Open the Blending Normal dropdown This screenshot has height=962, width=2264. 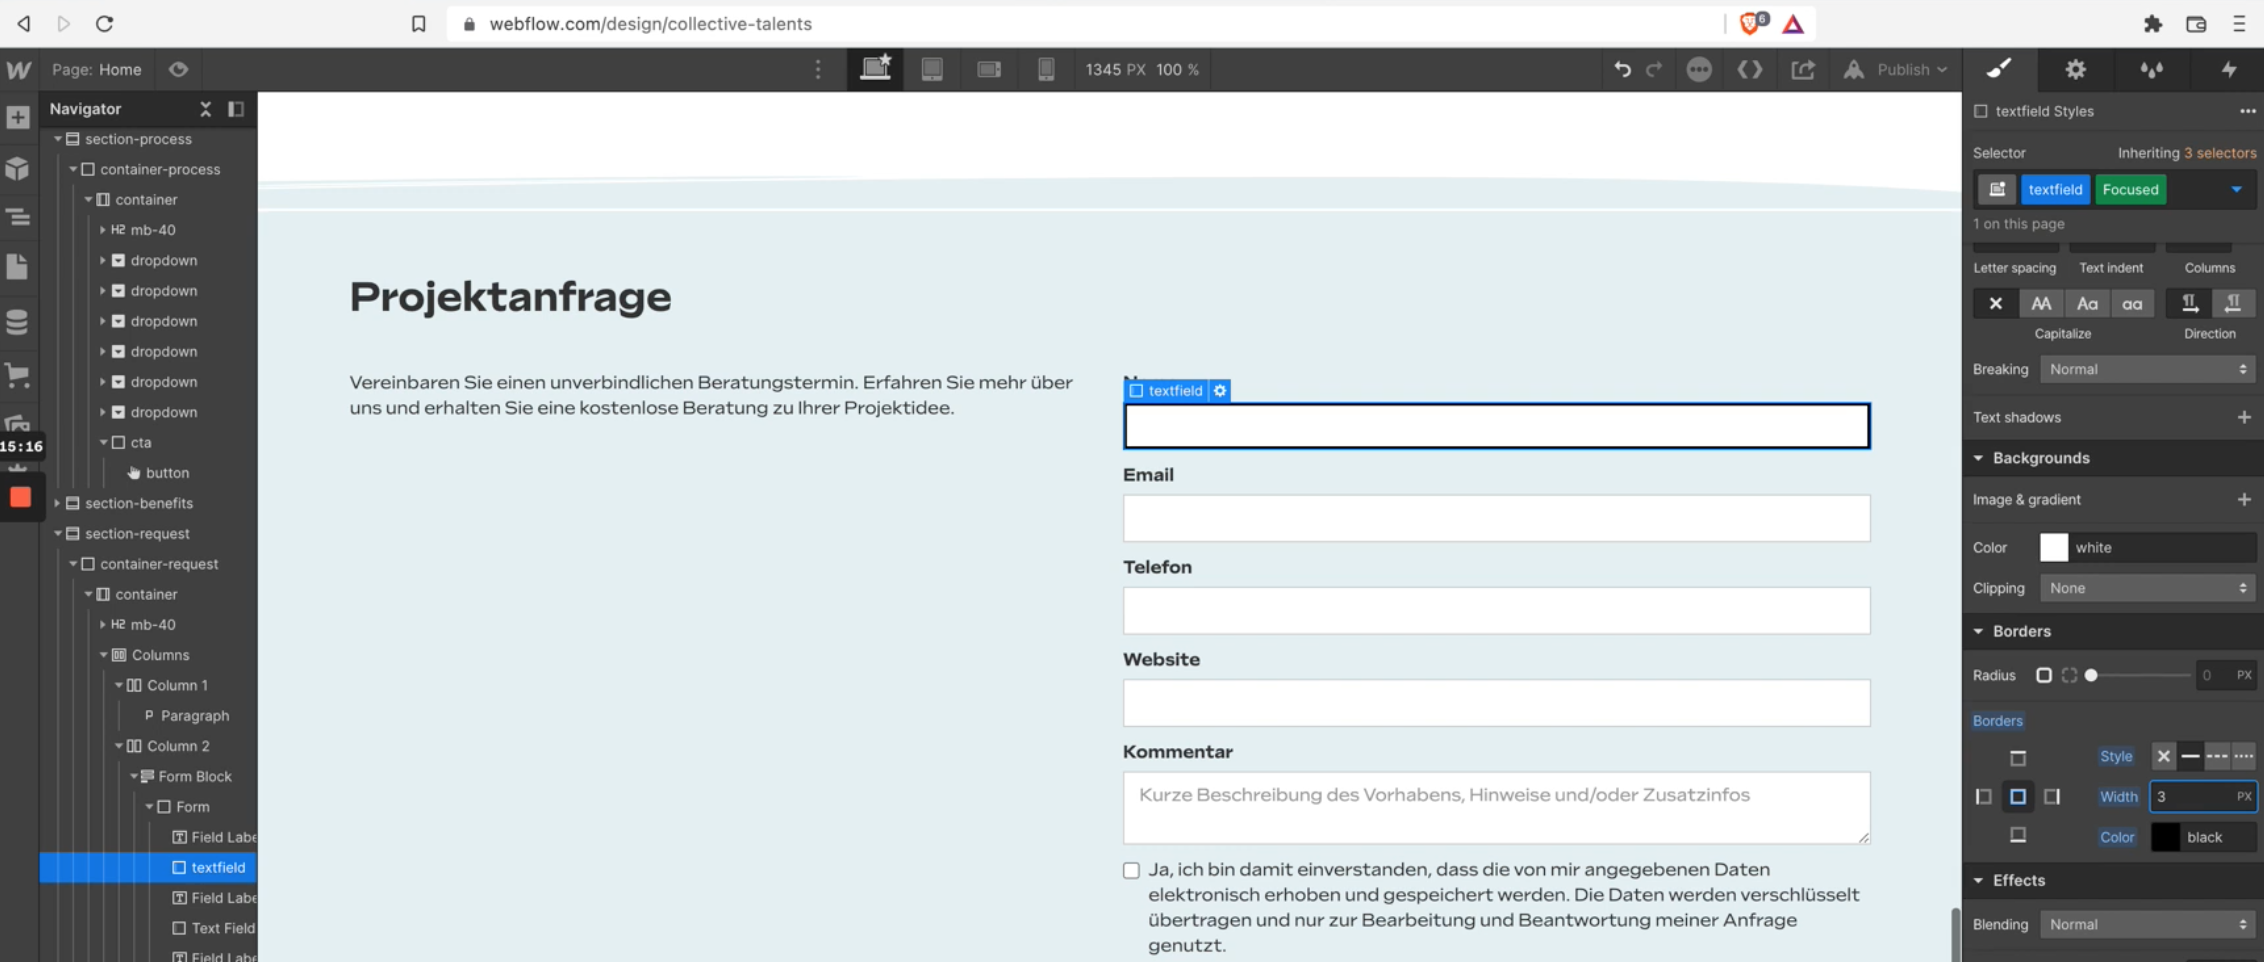[2147, 924]
